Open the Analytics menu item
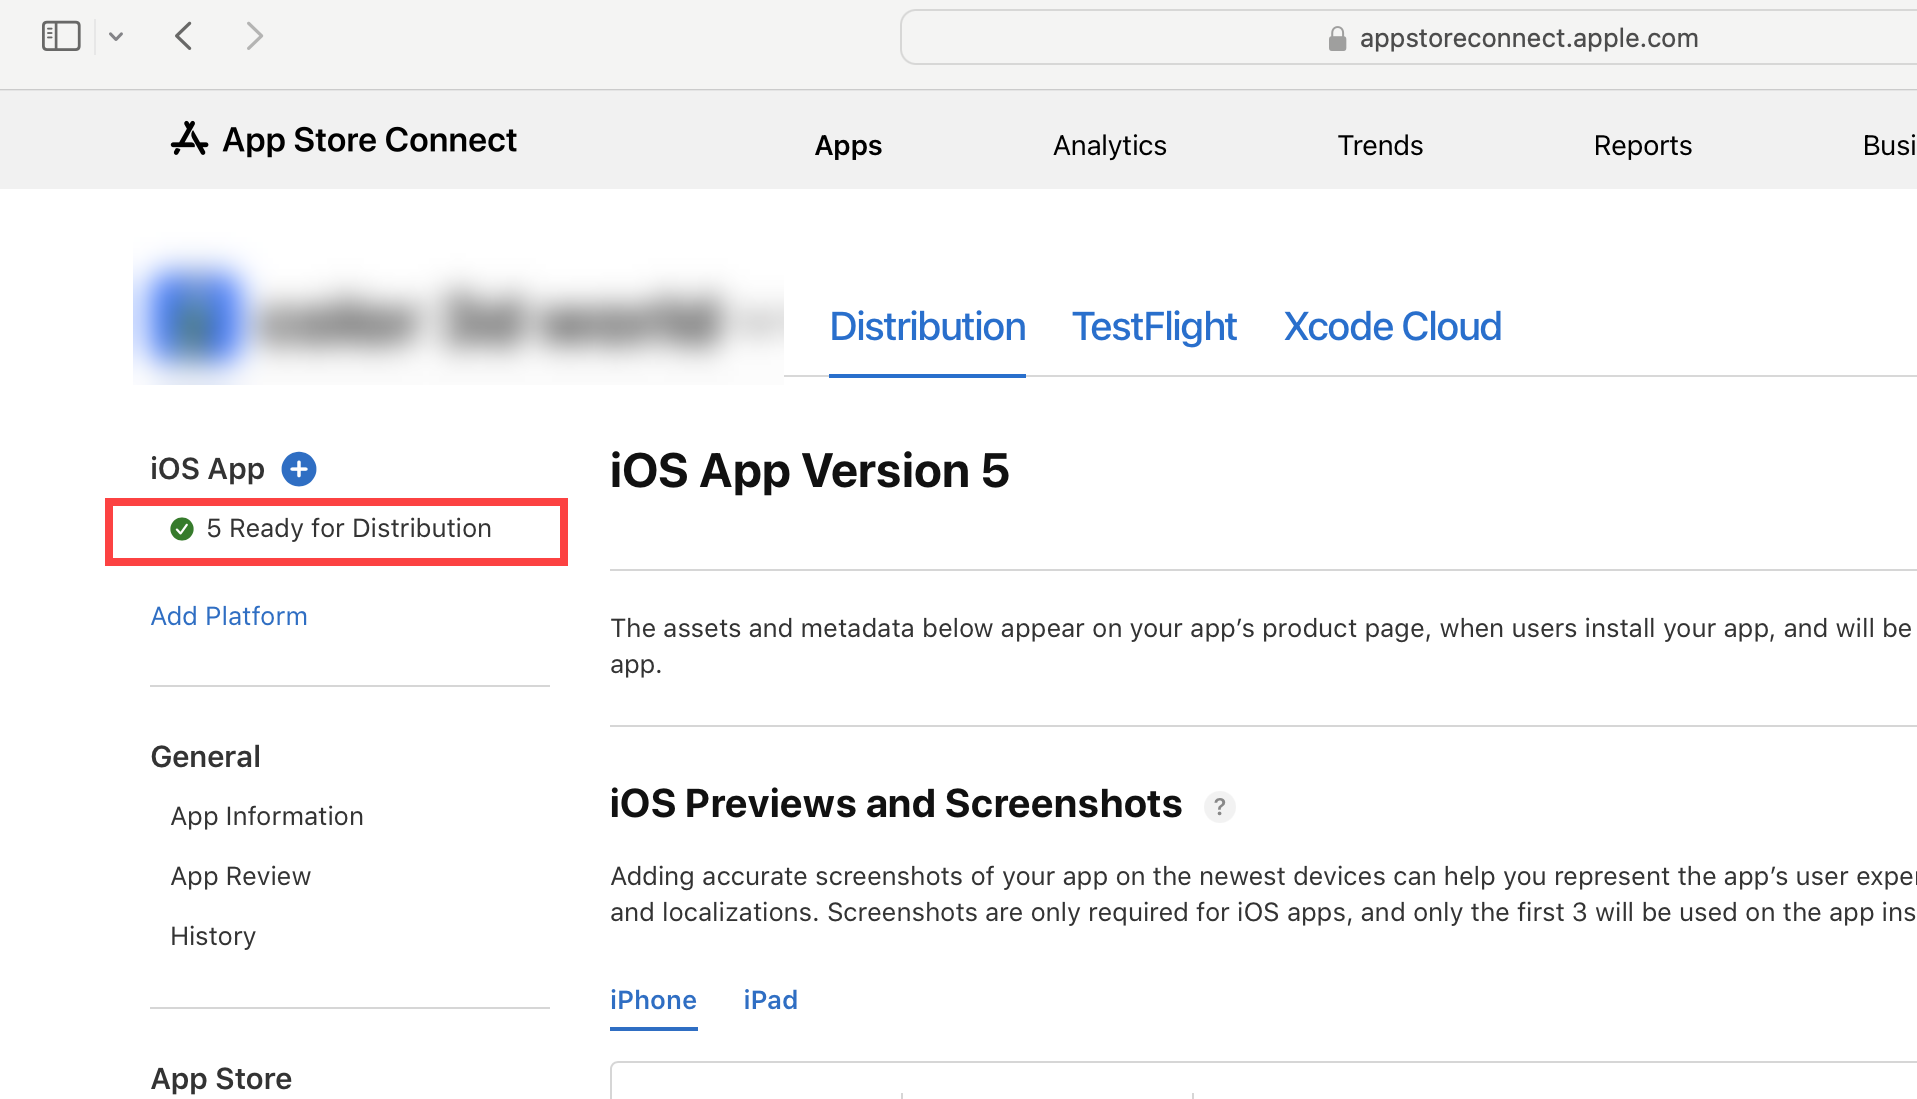The width and height of the screenshot is (1917, 1099). coord(1110,146)
